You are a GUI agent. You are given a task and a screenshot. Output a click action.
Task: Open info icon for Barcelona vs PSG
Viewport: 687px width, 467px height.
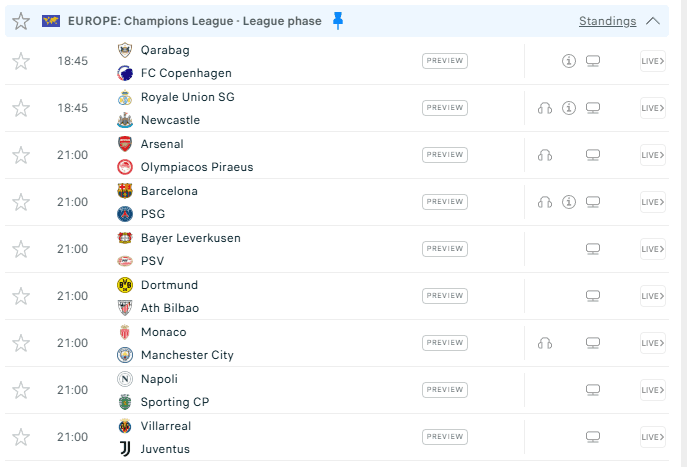tap(569, 202)
